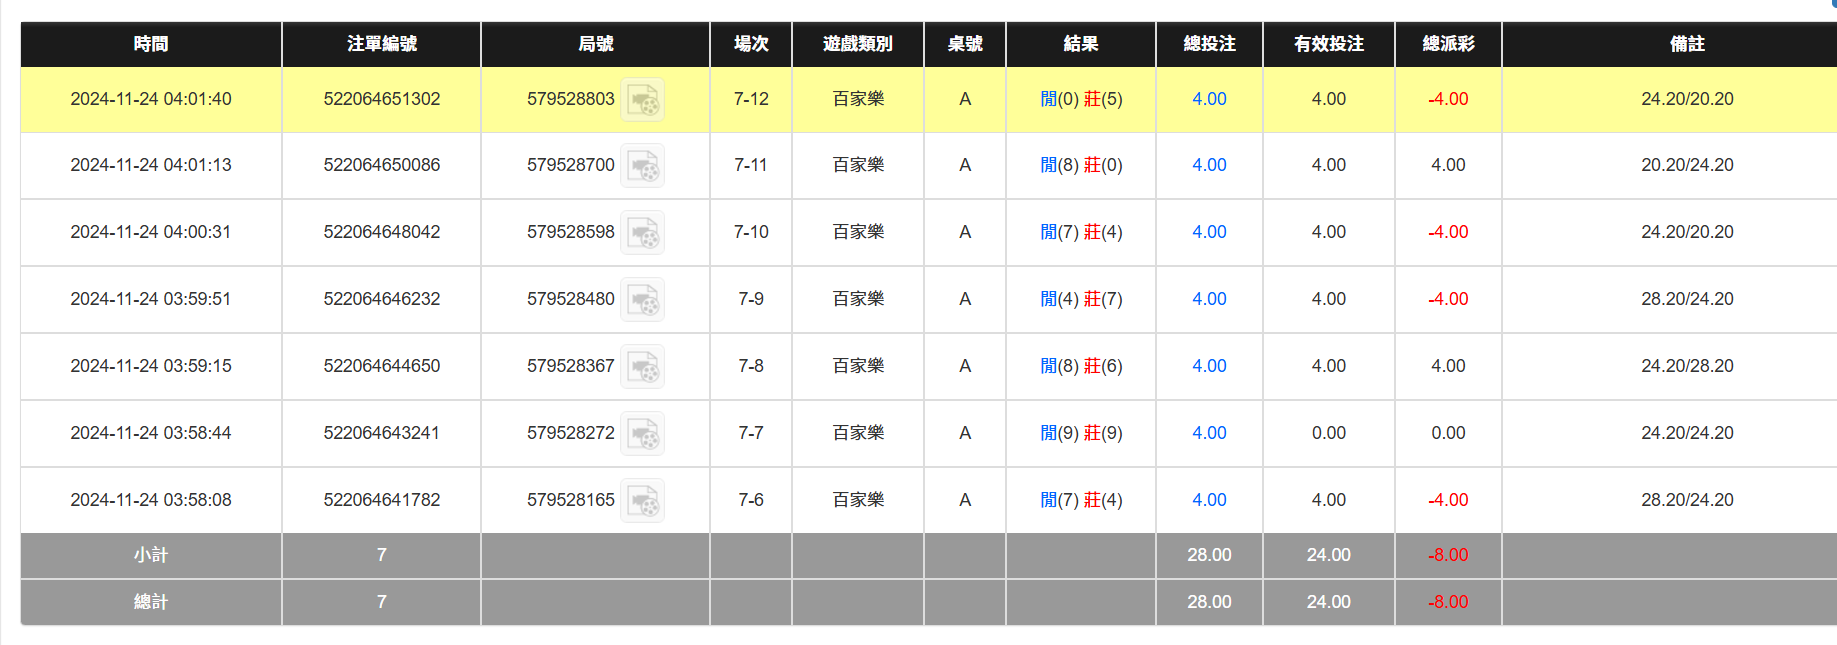Open video replay icon for round 579528700
Image resolution: width=1837 pixels, height=645 pixels.
click(642, 166)
